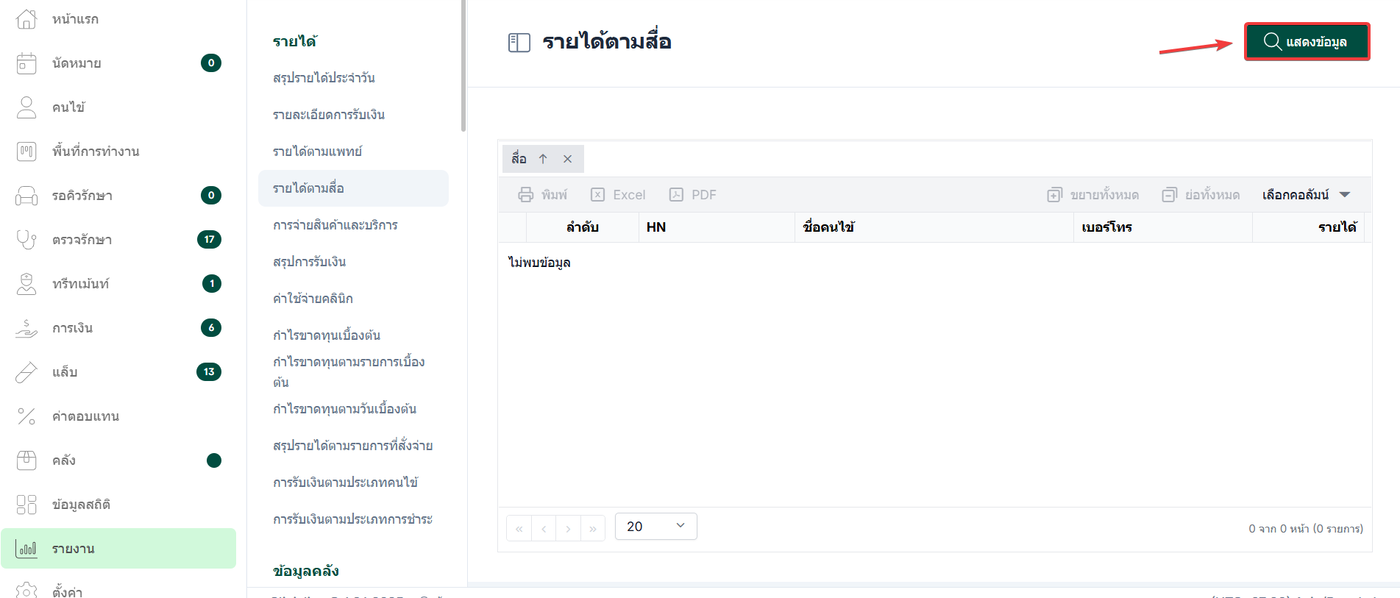The height and width of the screenshot is (598, 1400).
Task: Open สรุปรายได้ประจำวัน report
Action: pyautogui.click(x=324, y=78)
